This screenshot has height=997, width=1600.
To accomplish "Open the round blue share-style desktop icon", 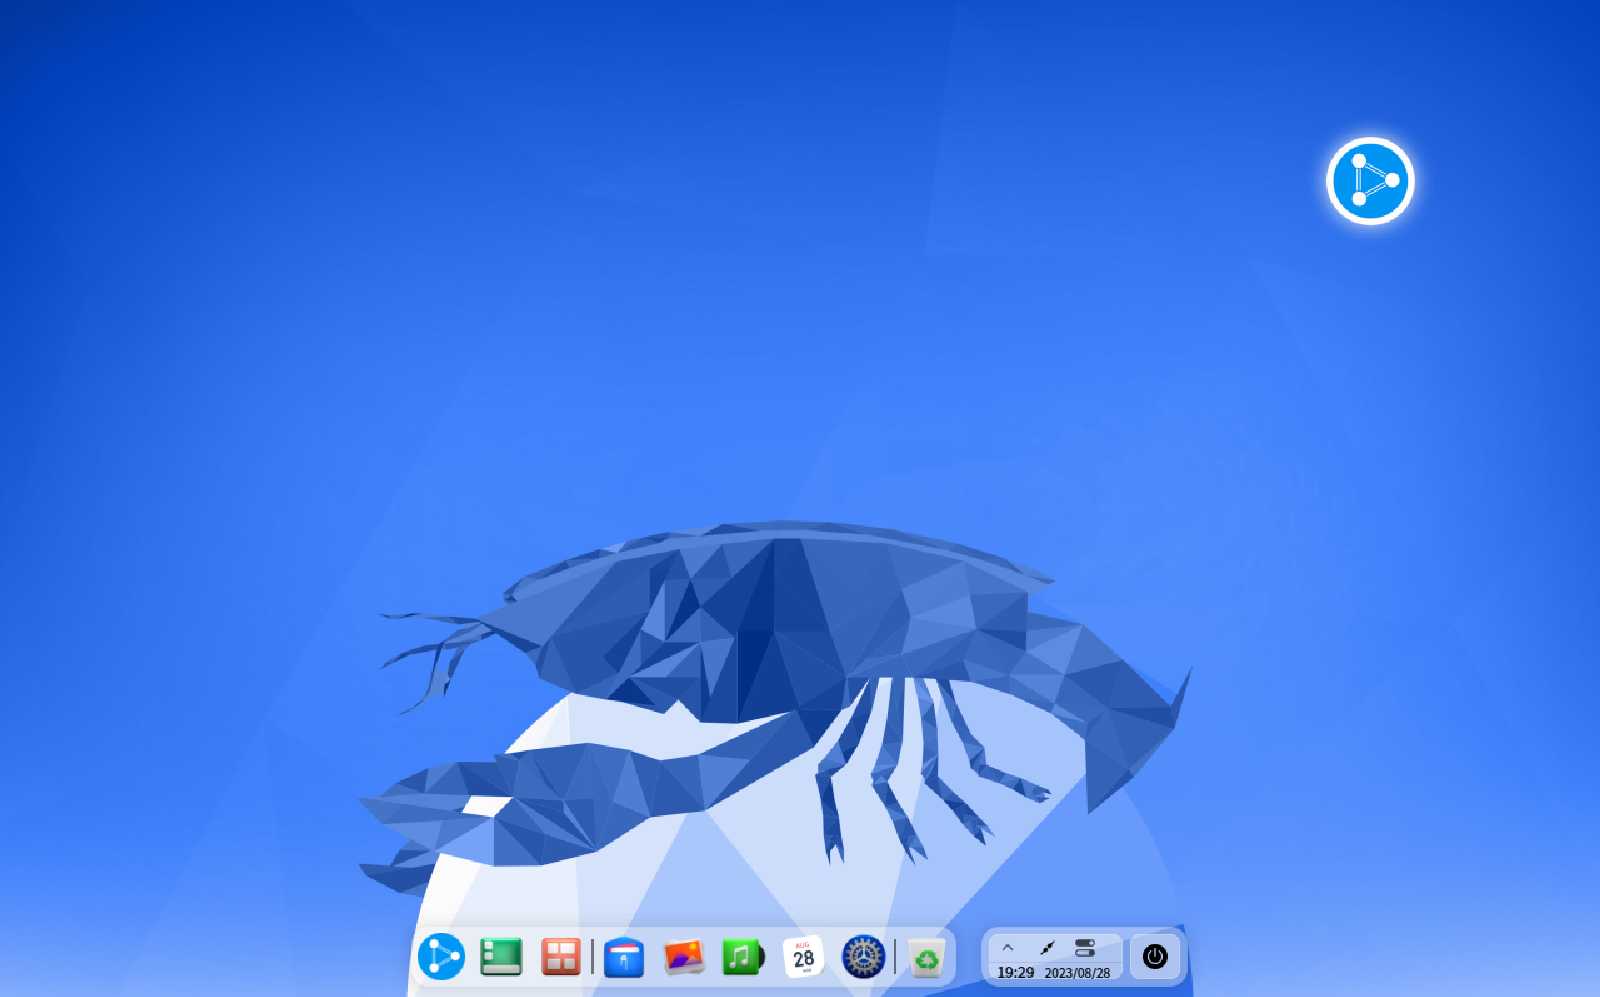I will (1370, 181).
